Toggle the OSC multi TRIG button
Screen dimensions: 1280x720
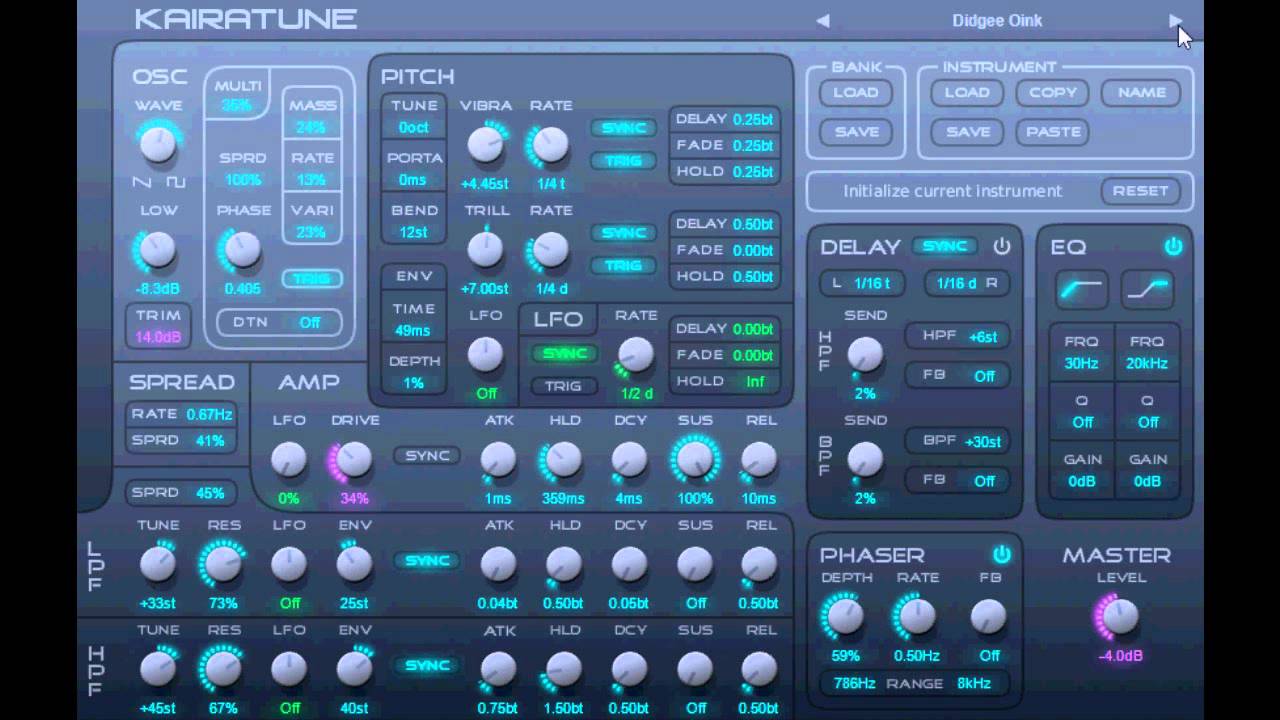pos(312,279)
